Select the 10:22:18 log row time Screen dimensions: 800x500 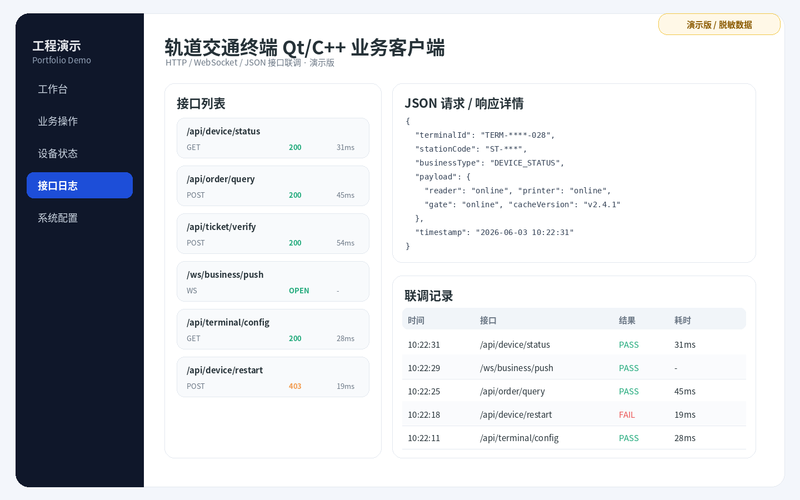coord(423,415)
